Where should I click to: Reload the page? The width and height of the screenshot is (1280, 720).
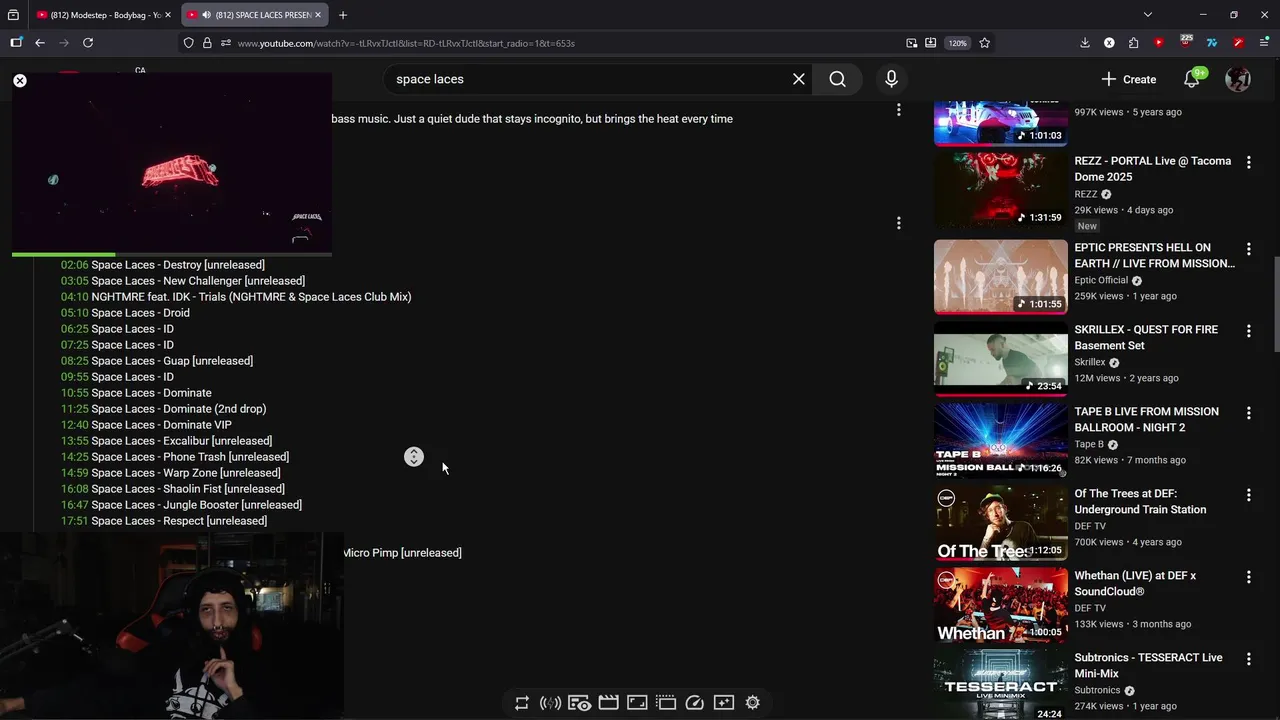[88, 43]
